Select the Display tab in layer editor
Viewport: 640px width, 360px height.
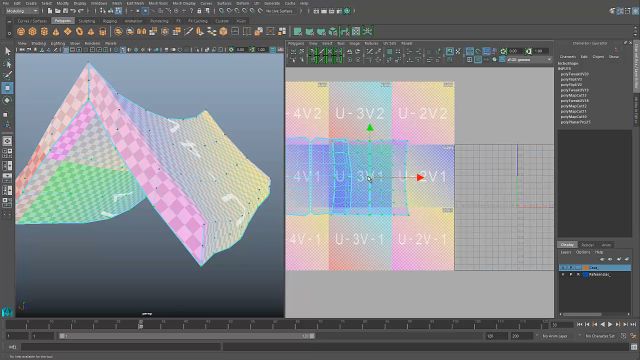click(567, 245)
